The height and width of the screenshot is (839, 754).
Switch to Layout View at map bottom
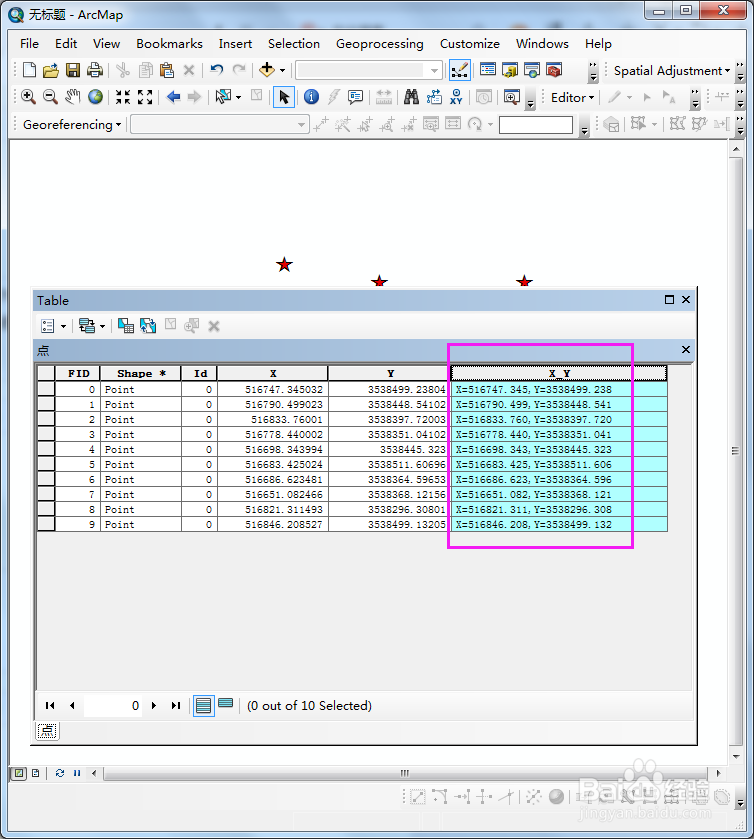(36, 773)
